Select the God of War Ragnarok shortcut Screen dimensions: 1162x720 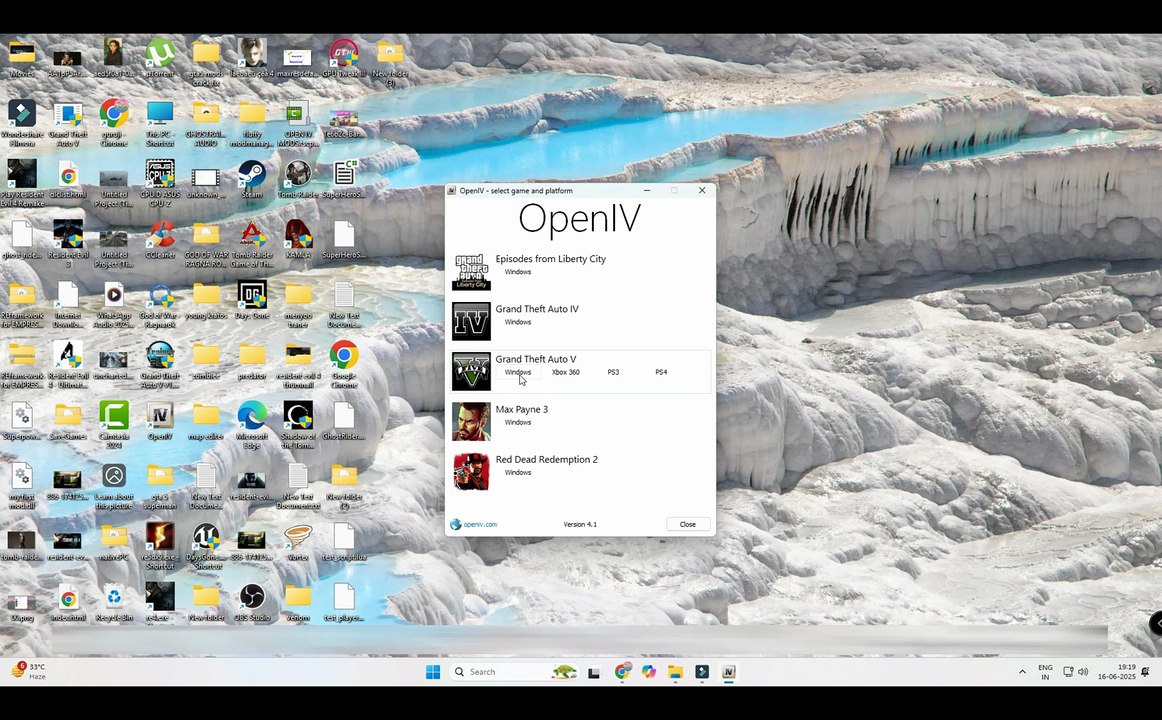pos(160,304)
